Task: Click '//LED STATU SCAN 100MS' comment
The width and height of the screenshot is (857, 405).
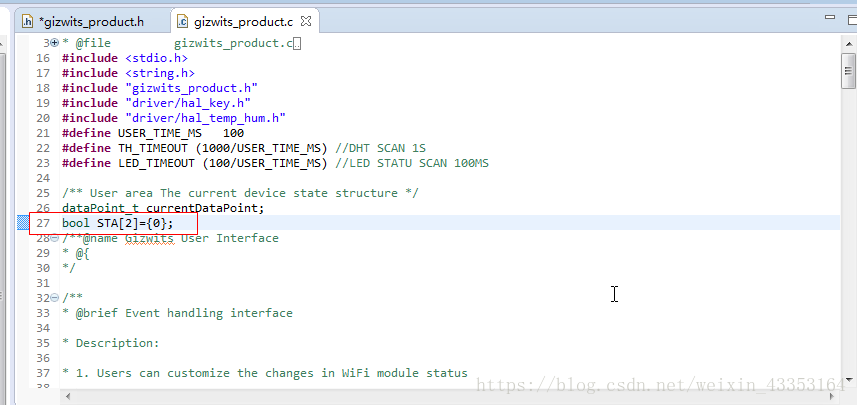Action: (x=412, y=163)
